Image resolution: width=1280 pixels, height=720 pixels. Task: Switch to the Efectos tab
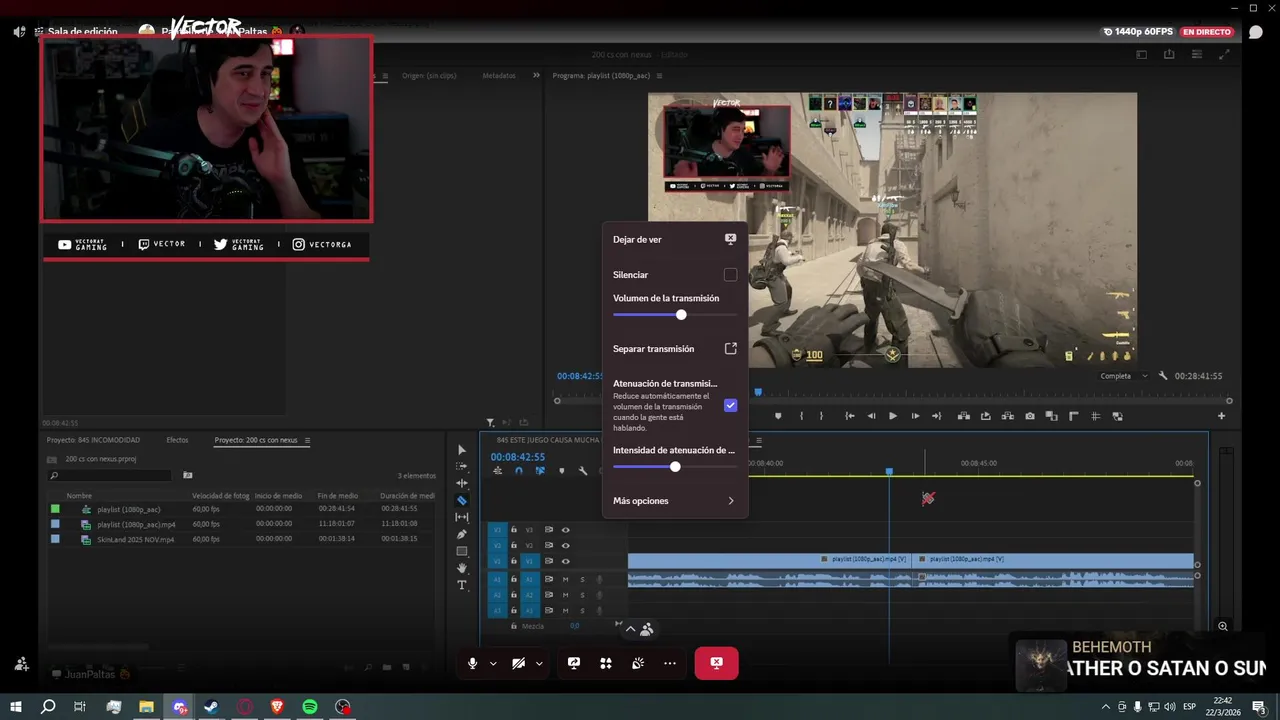(177, 440)
